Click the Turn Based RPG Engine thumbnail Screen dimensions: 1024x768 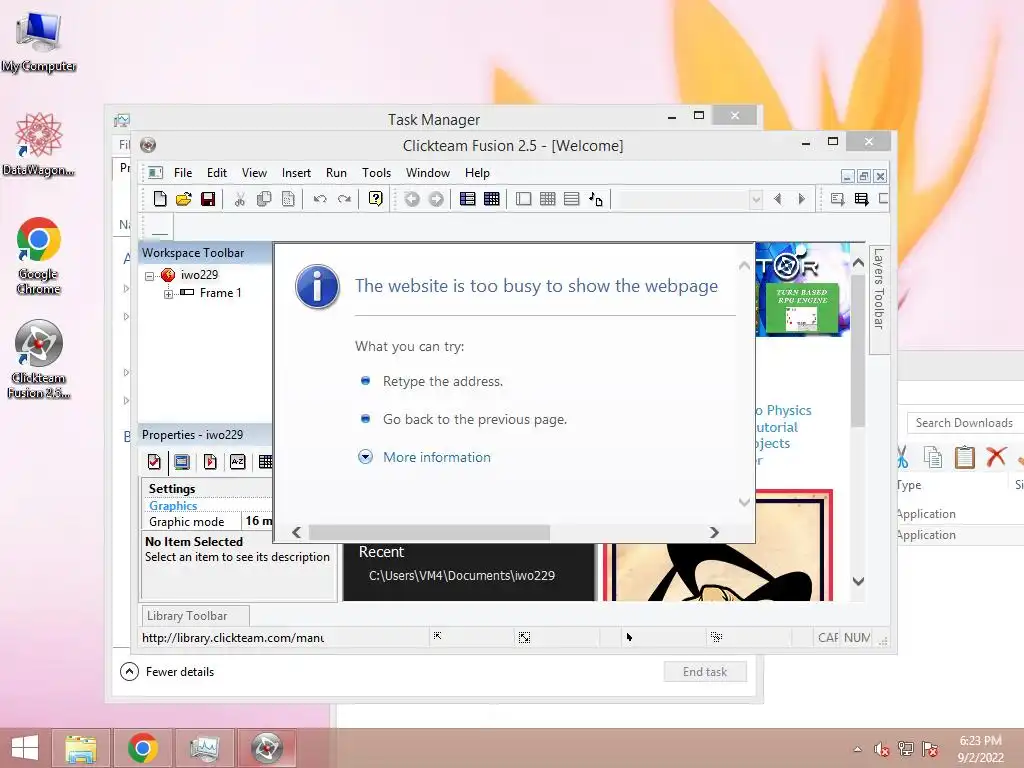tap(802, 309)
